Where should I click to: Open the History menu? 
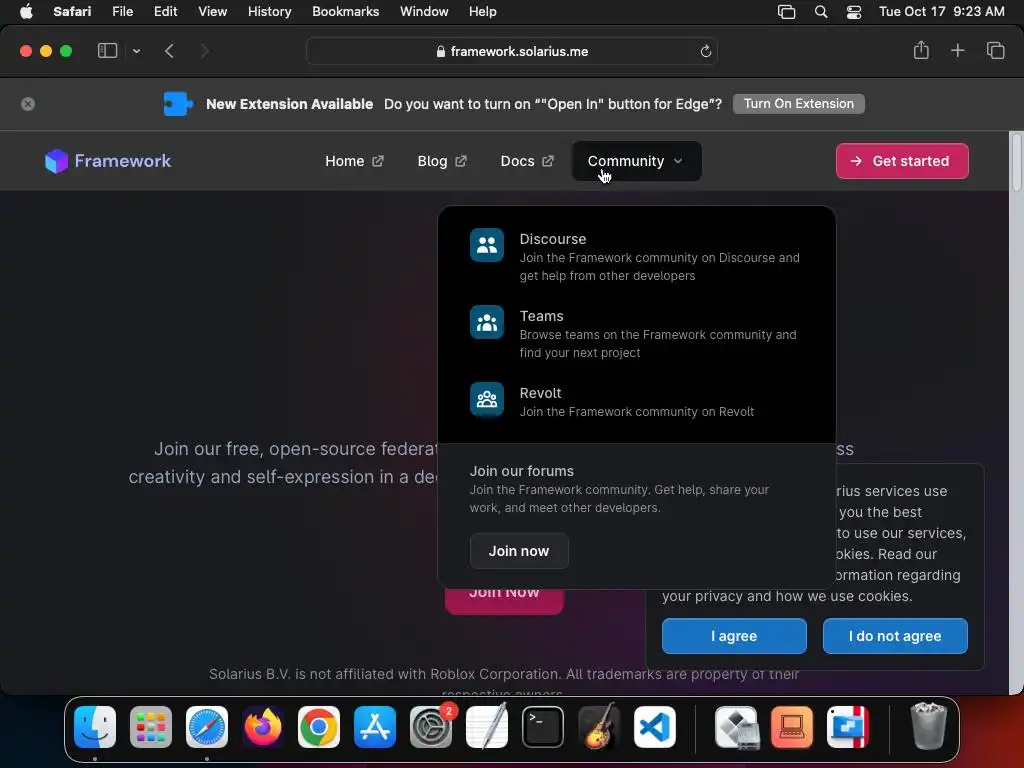click(269, 12)
